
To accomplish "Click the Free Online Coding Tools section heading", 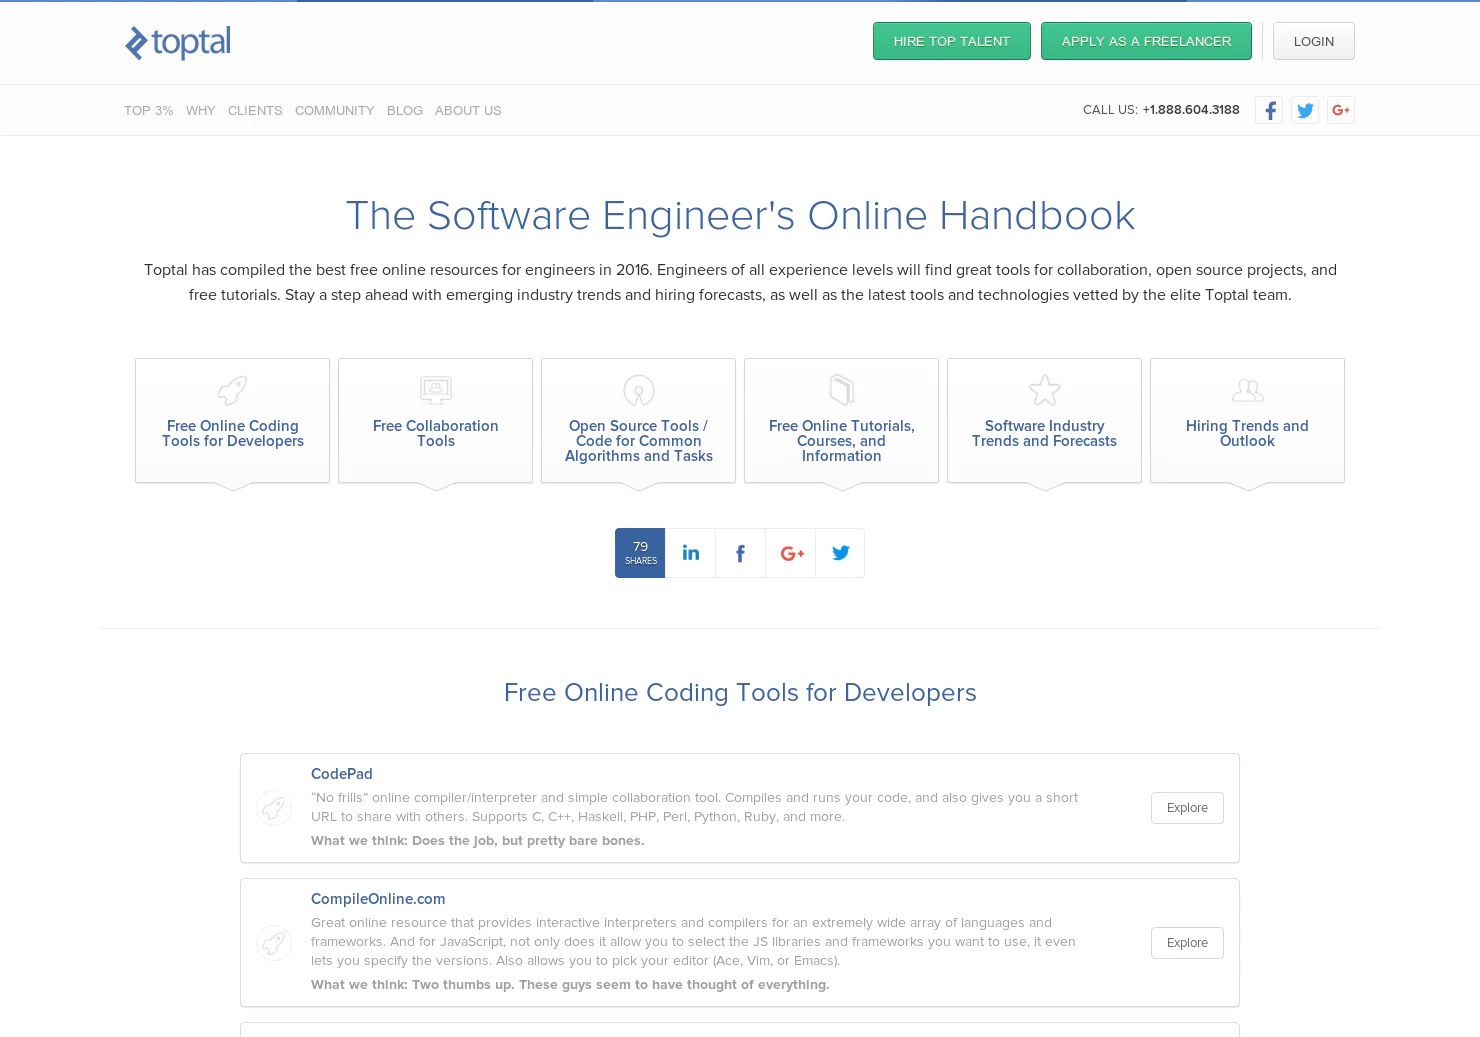I will point(740,693).
